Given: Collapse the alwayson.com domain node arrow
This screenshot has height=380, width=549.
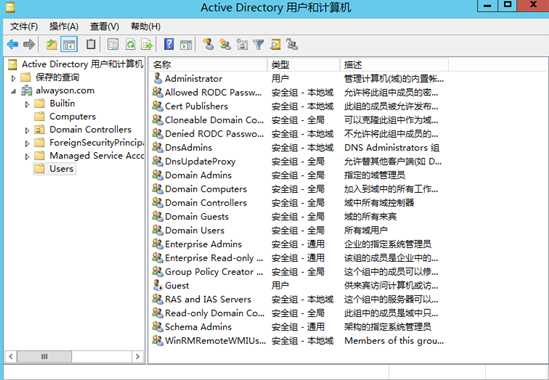Looking at the screenshot, I should point(13,91).
